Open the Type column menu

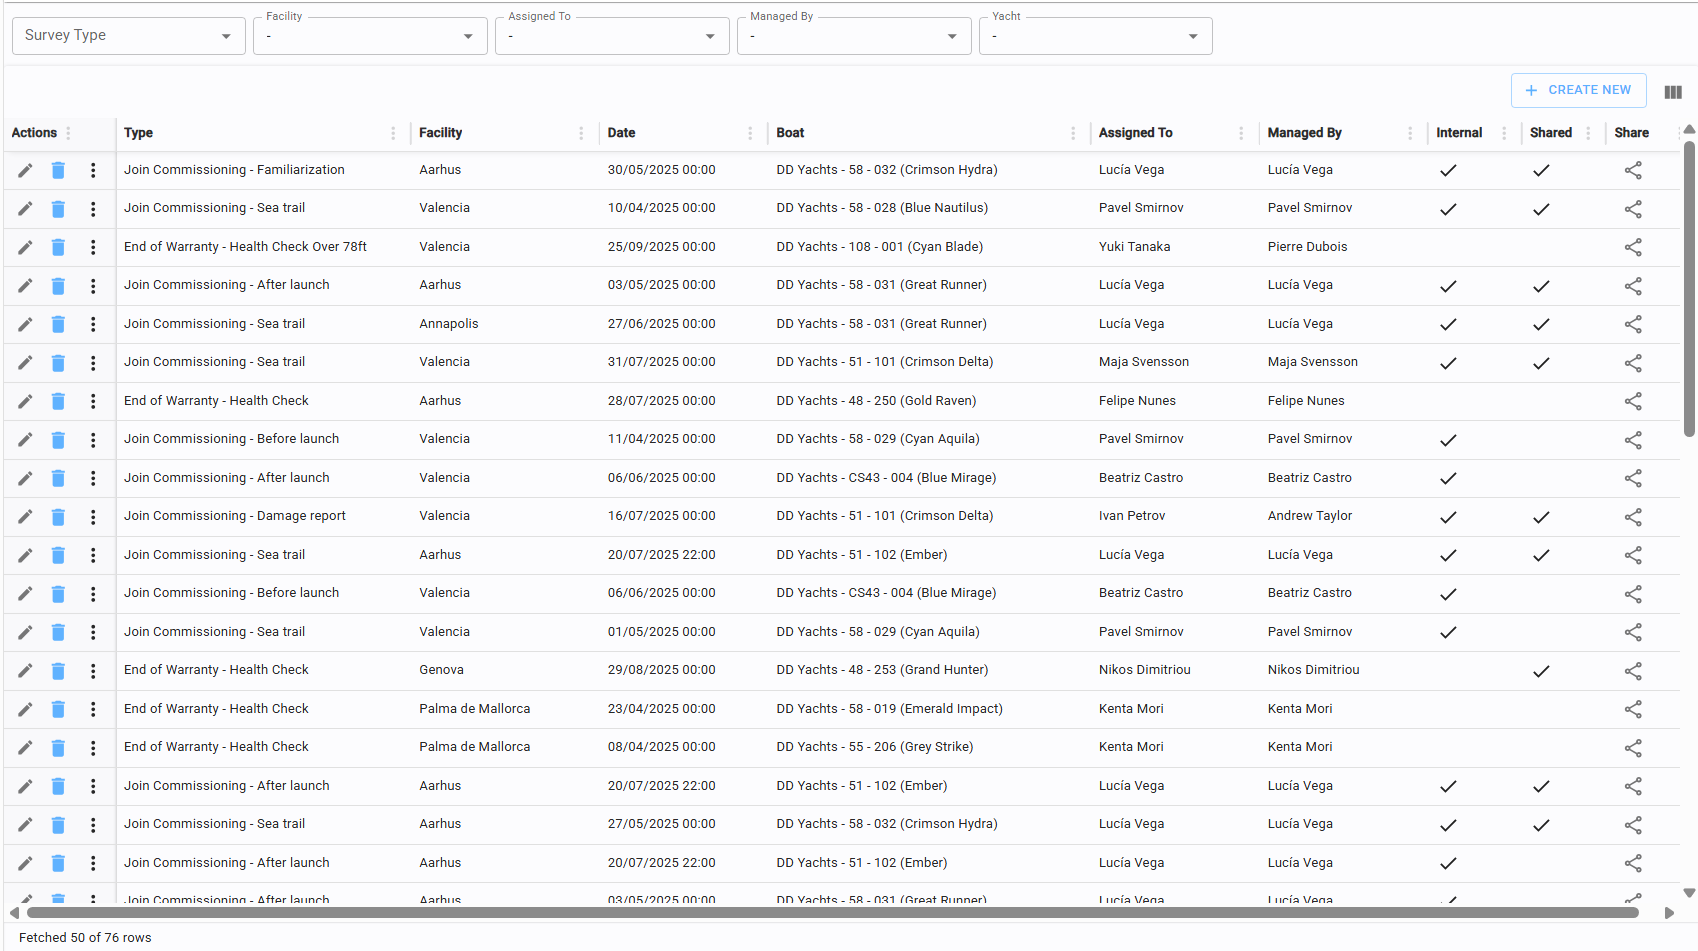(393, 133)
